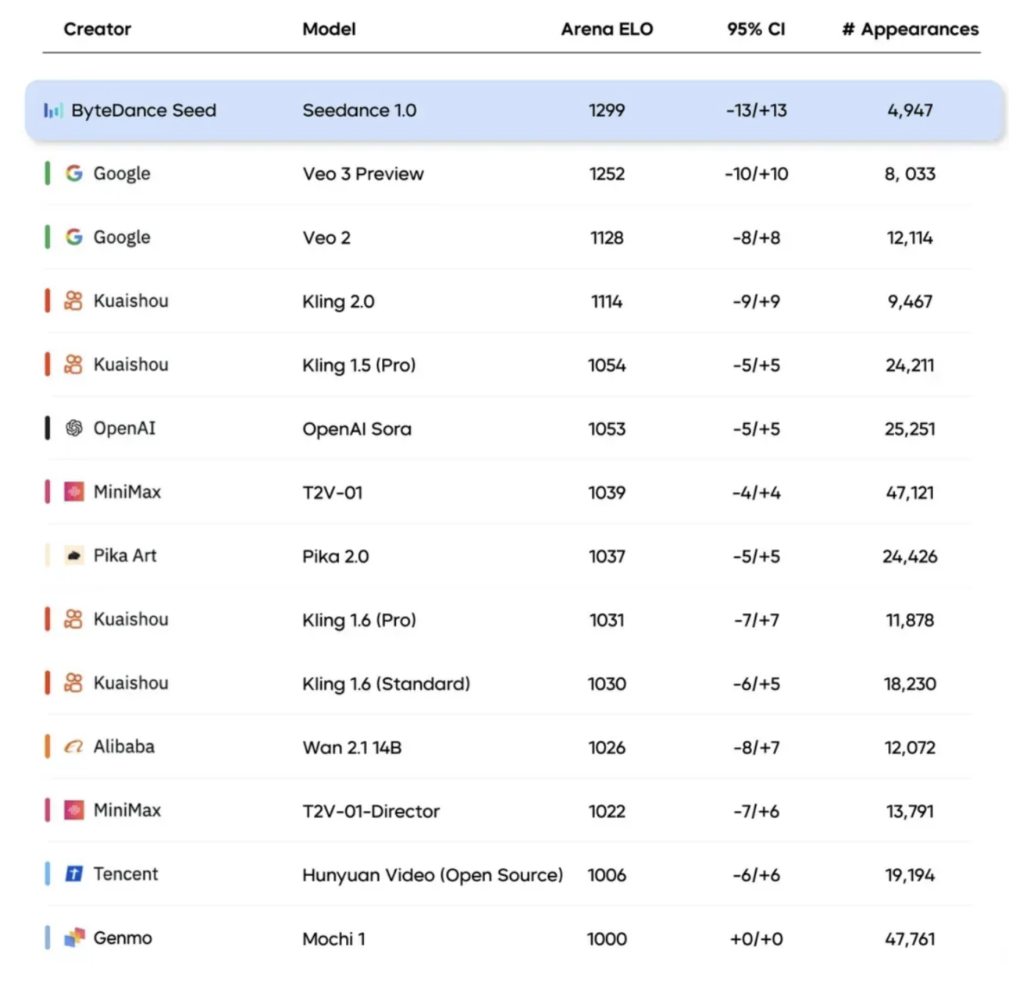
Task: Click the Kuaishou logo in Kling 1.6 (Pro) row
Action: coord(73,618)
